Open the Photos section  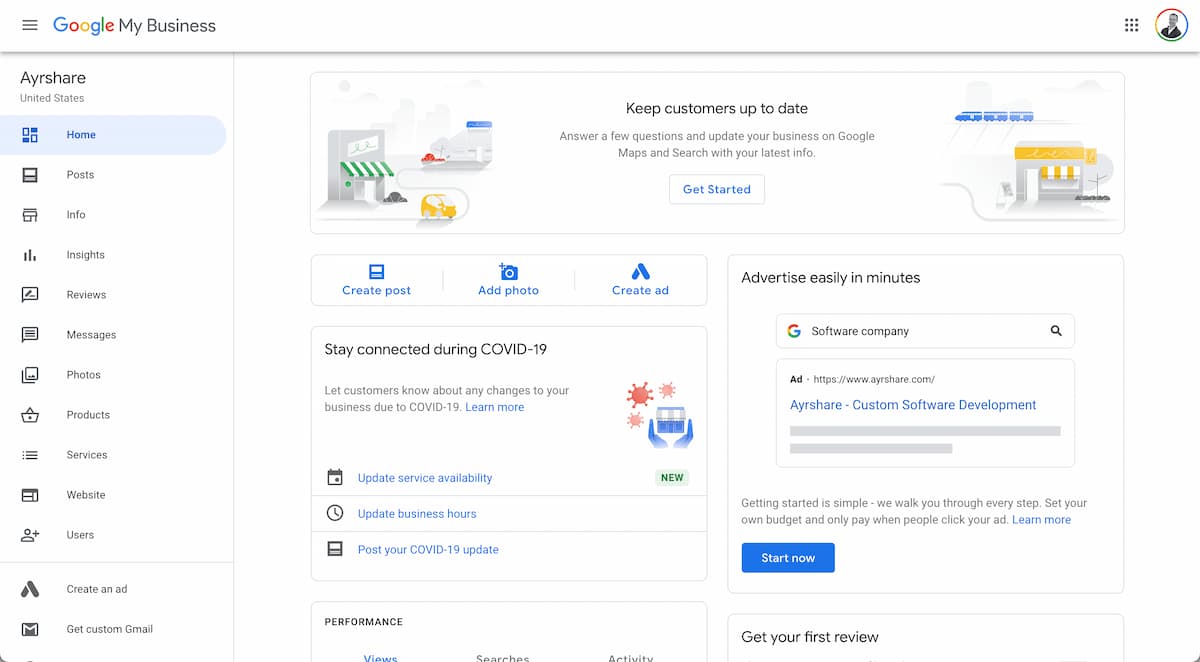pos(83,374)
